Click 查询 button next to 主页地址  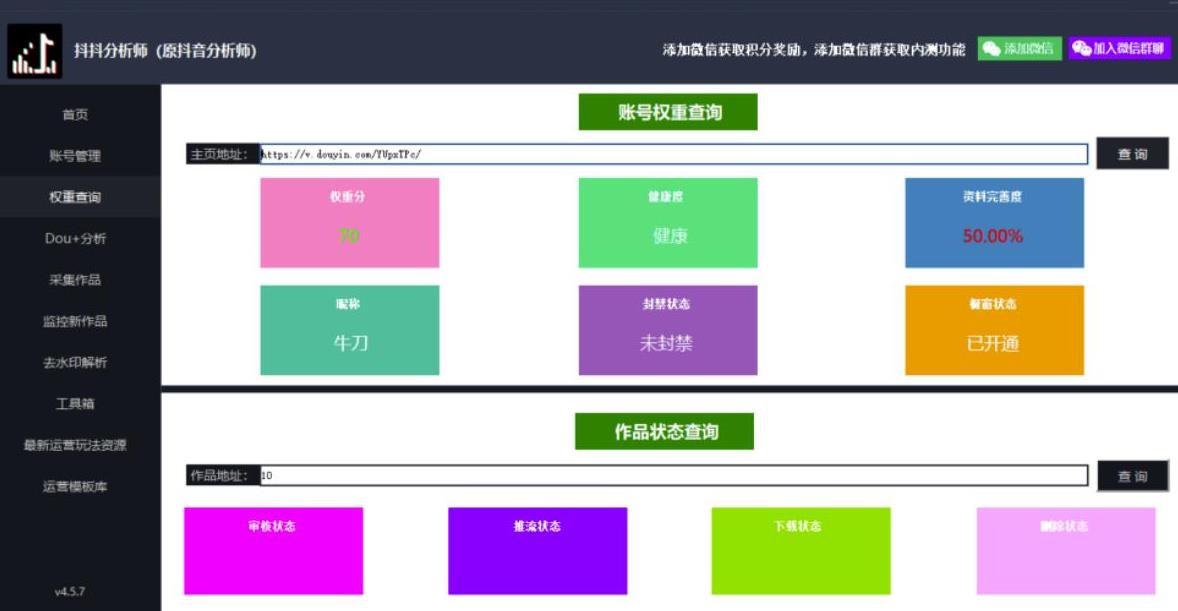coord(1132,153)
